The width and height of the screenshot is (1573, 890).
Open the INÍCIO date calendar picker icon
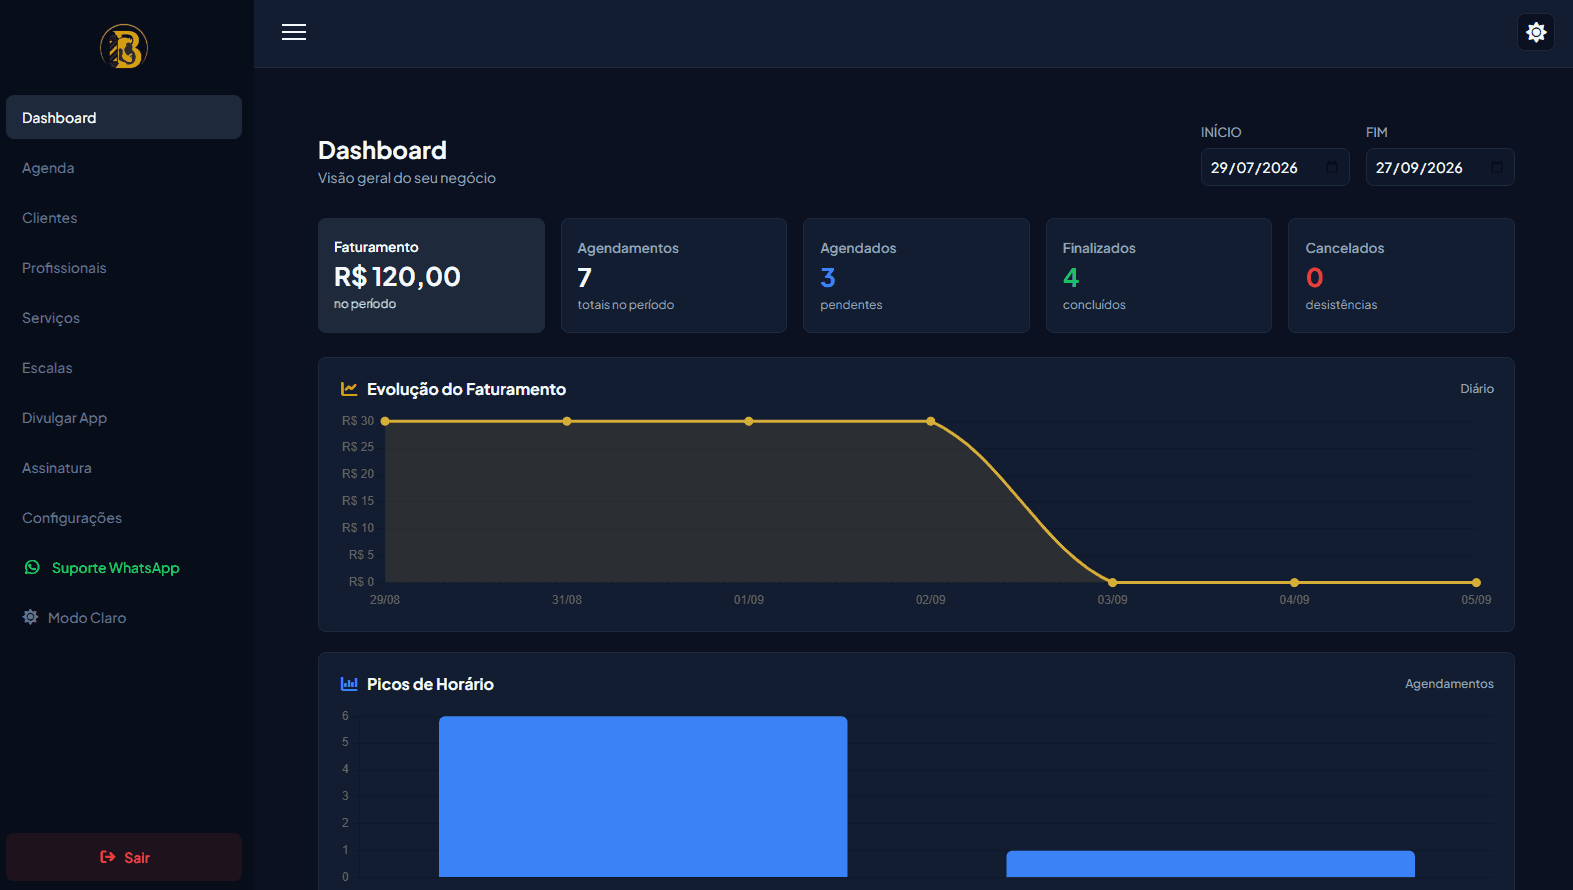pos(1332,167)
